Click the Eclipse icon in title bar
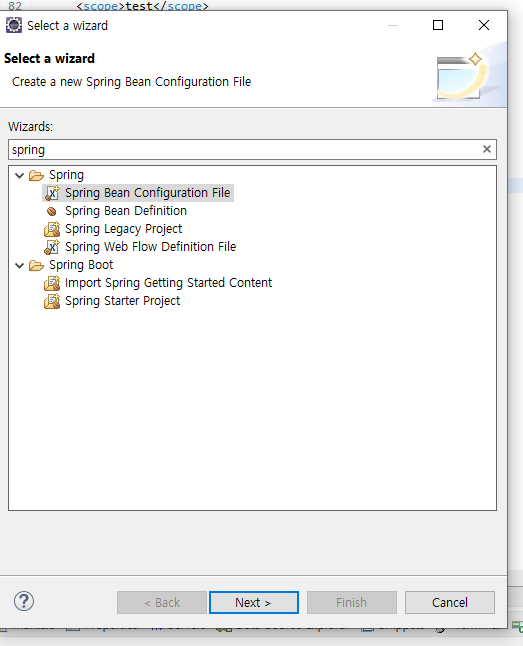Image resolution: width=523 pixels, height=646 pixels. click(14, 25)
